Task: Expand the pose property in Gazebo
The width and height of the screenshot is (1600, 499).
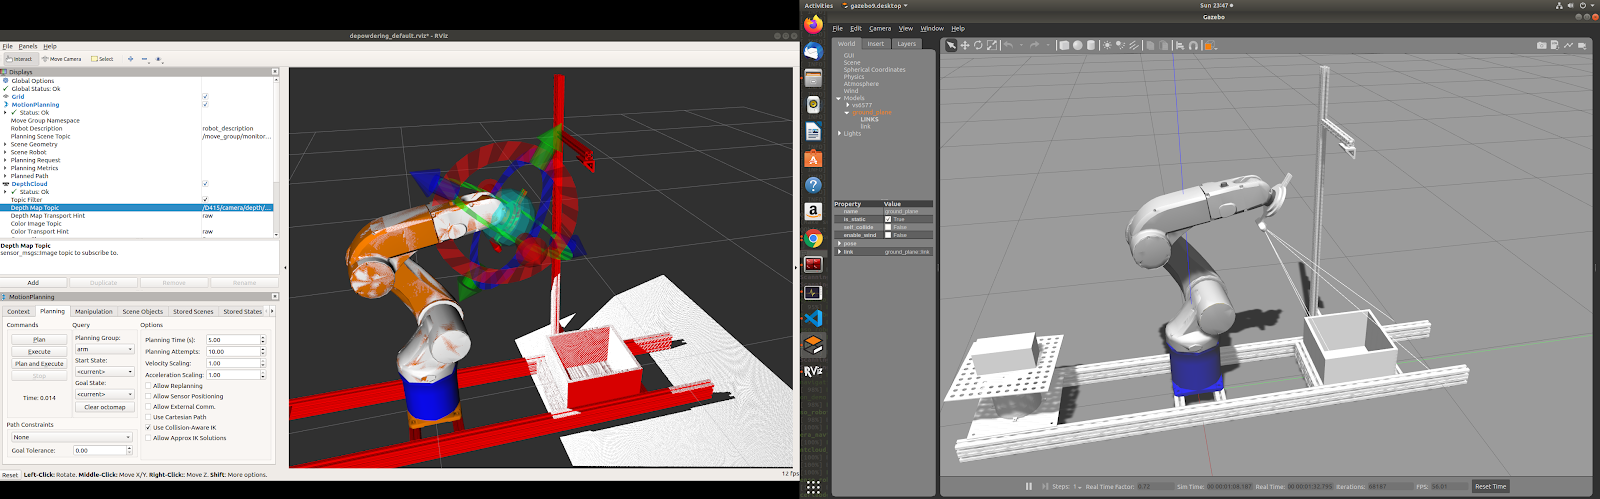Action: pyautogui.click(x=839, y=243)
